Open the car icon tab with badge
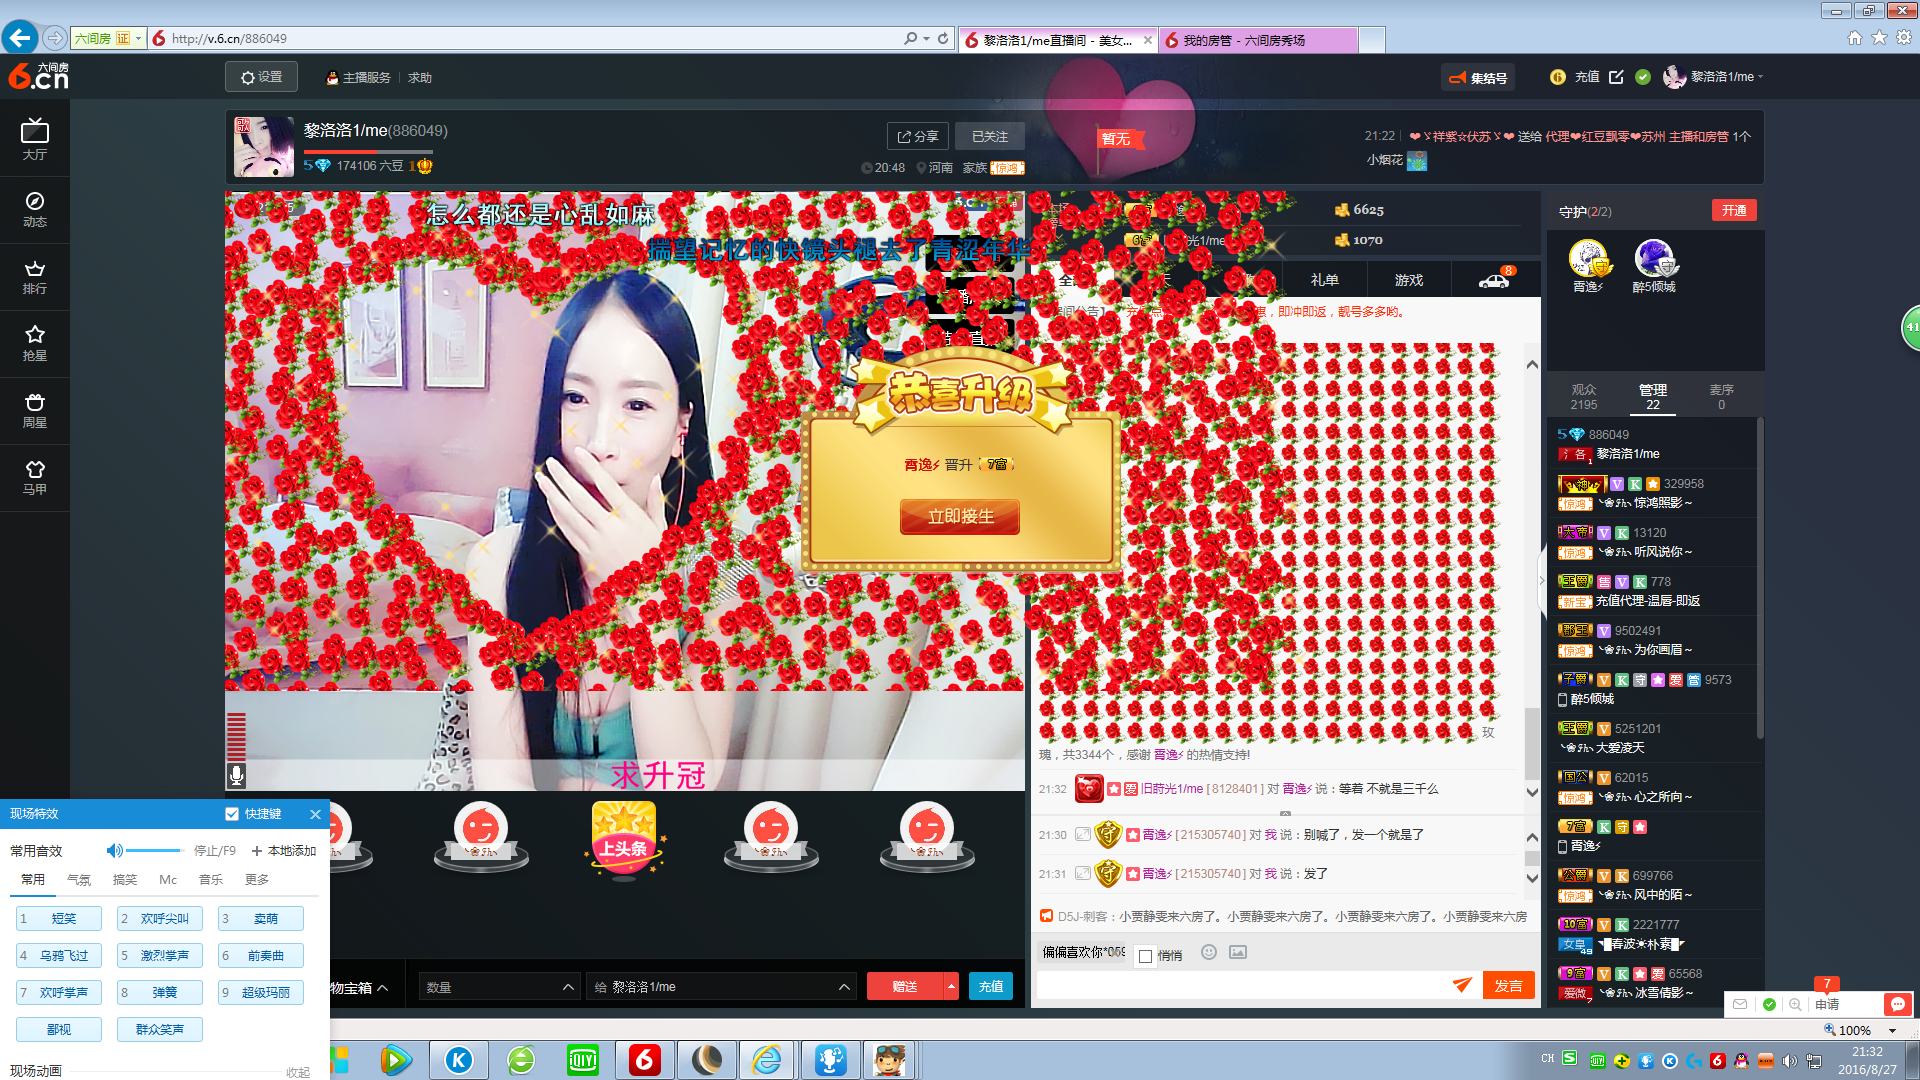 coord(1495,280)
